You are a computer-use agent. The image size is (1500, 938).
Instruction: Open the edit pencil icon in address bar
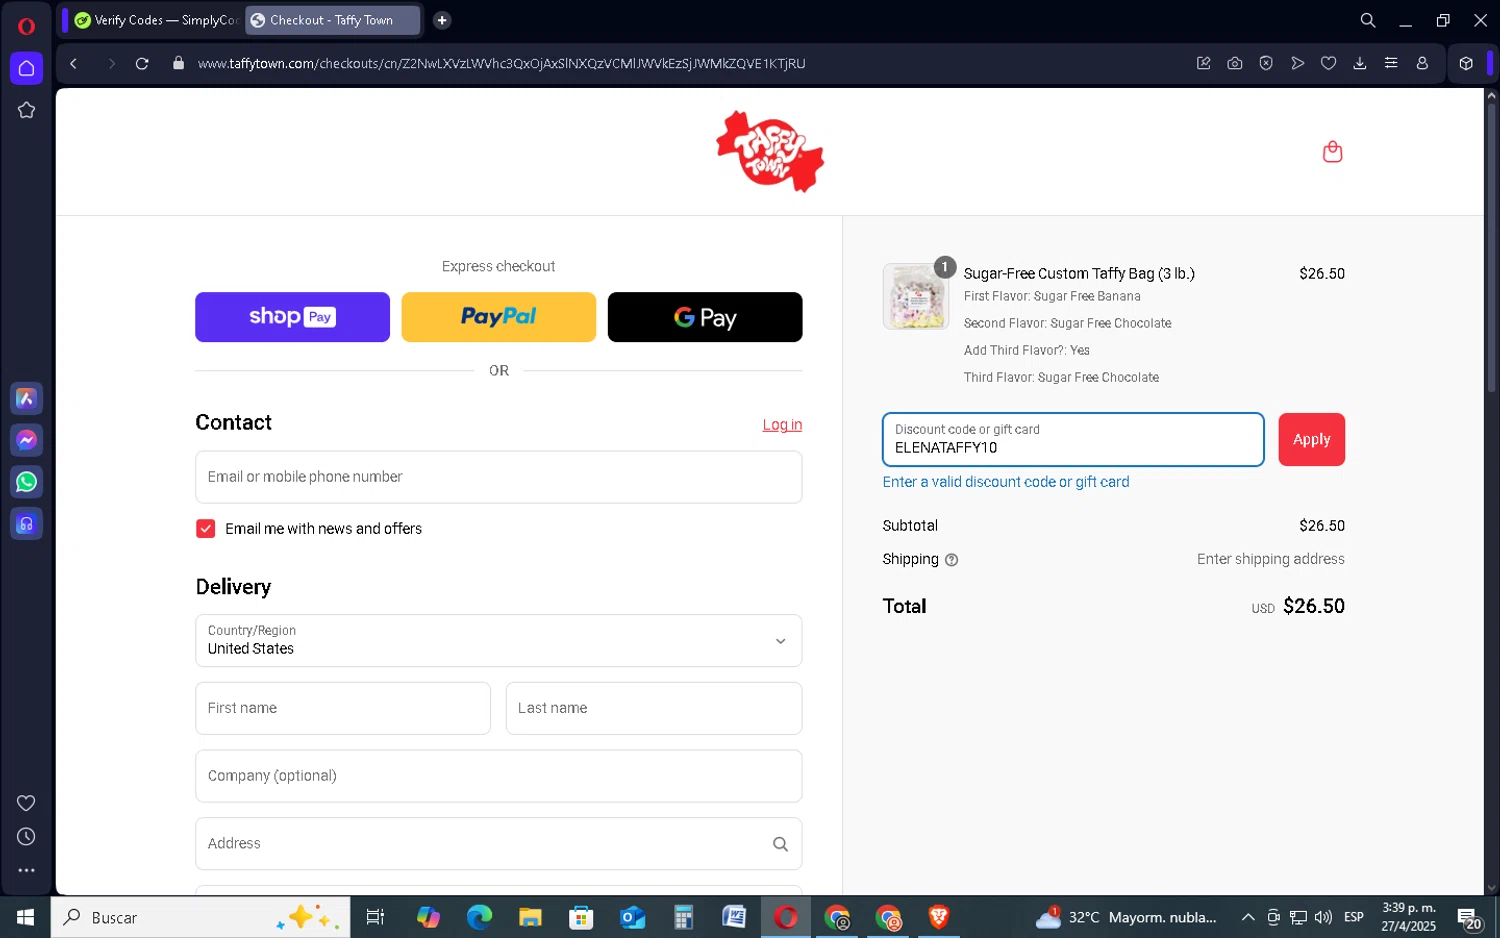point(1204,63)
